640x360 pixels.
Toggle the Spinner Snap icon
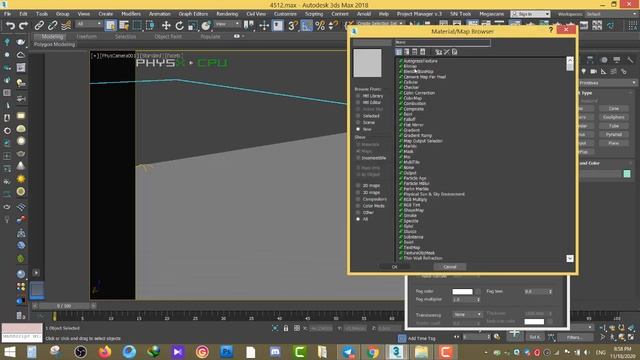333,25
